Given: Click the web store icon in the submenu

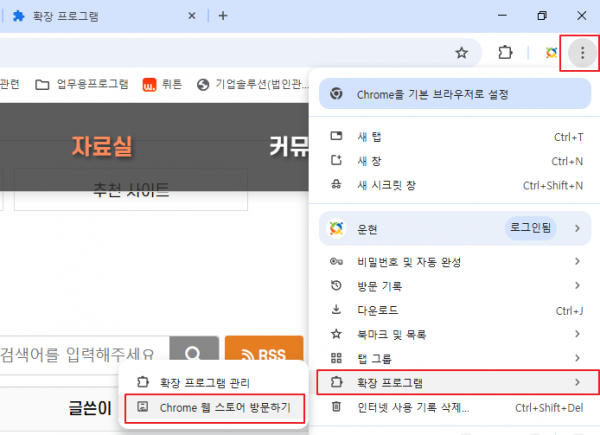Looking at the screenshot, I should click(x=143, y=407).
